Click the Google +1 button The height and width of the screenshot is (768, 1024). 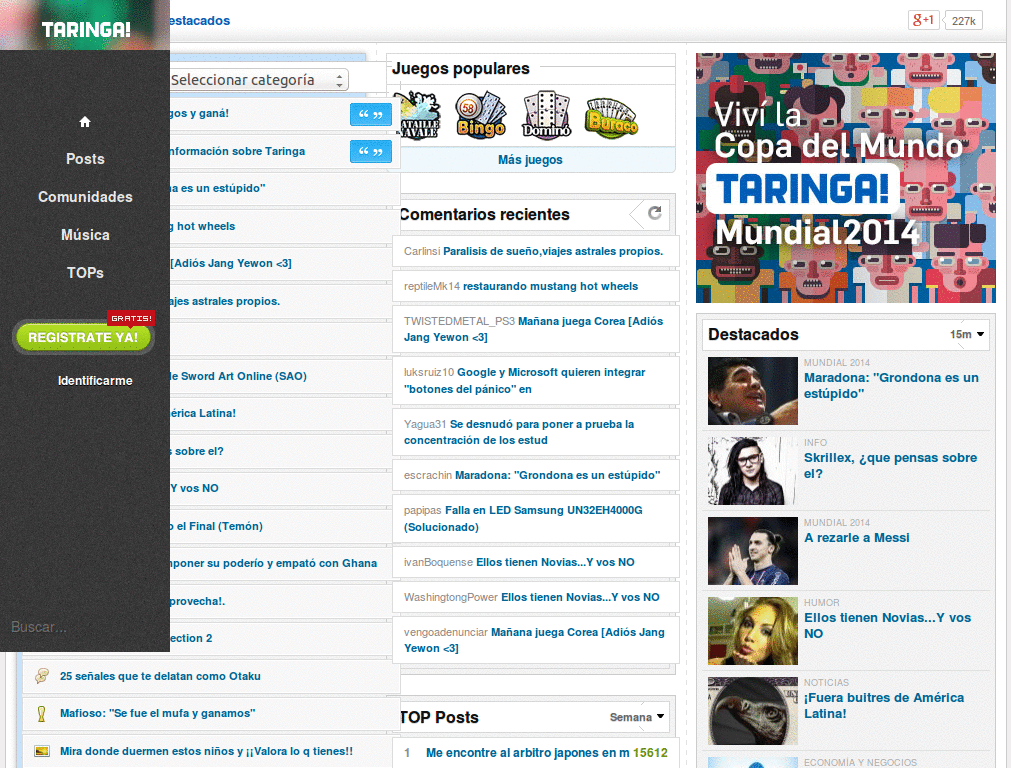click(x=923, y=20)
